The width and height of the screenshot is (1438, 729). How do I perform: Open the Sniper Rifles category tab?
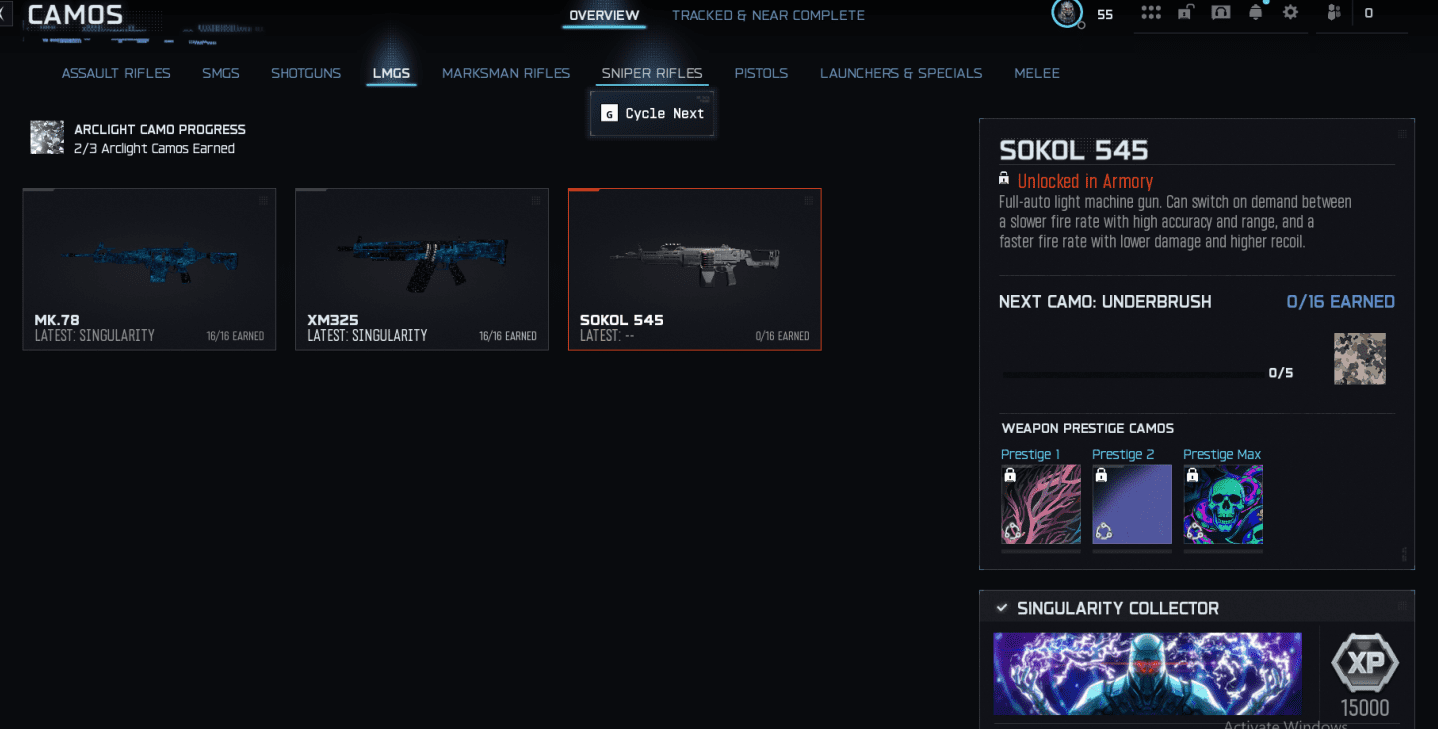pyautogui.click(x=652, y=73)
